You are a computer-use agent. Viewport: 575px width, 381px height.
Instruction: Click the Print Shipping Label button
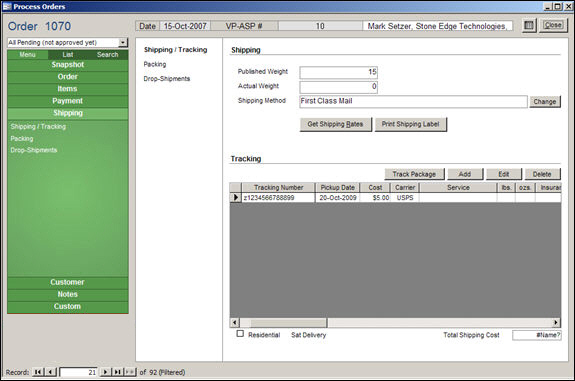pyautogui.click(x=410, y=124)
